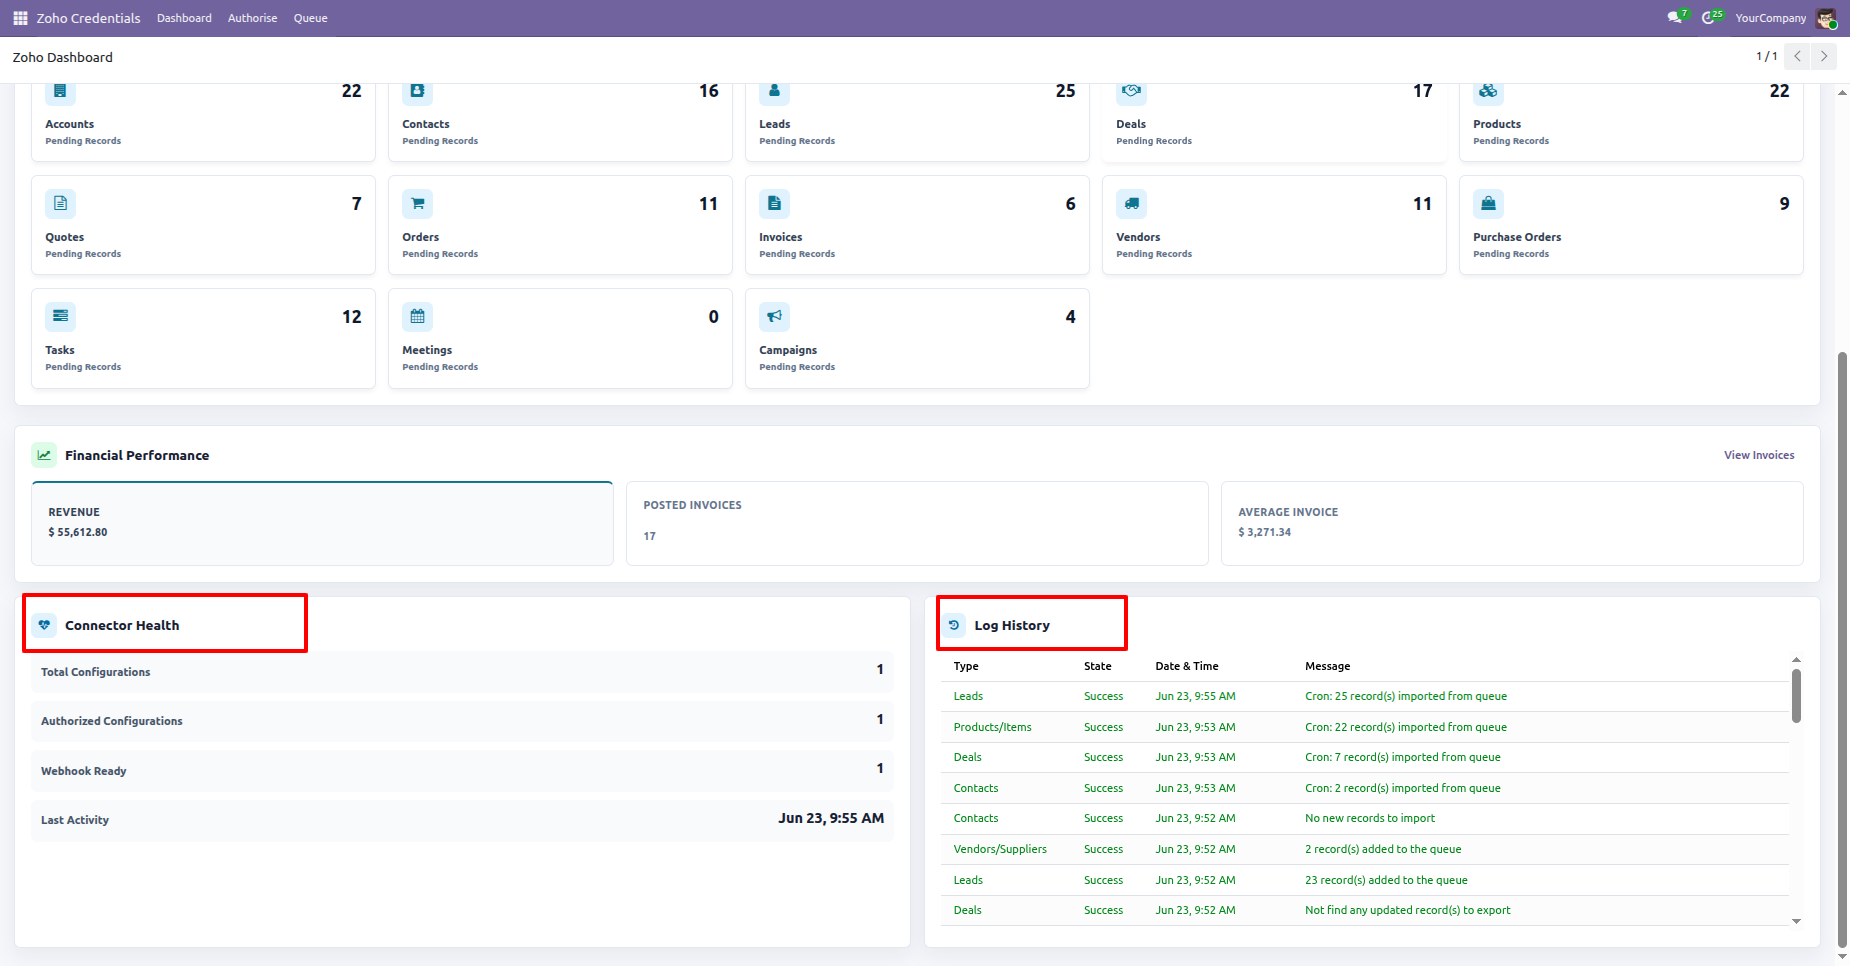Open the apps grid menu icon
This screenshot has width=1850, height=966.
pyautogui.click(x=20, y=18)
